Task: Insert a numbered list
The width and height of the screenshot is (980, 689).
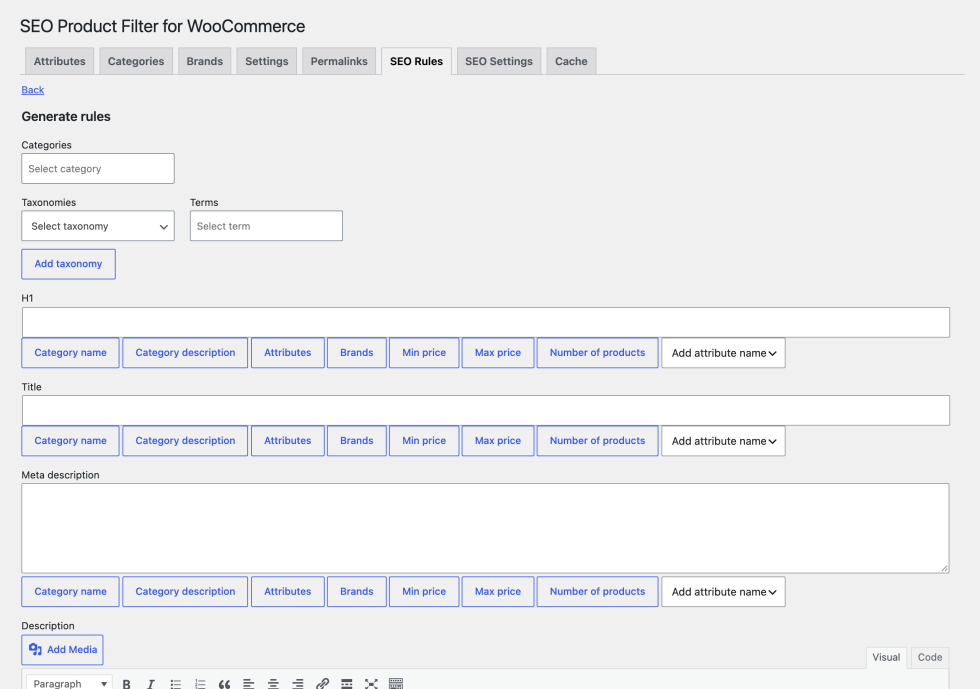Action: click(x=200, y=683)
